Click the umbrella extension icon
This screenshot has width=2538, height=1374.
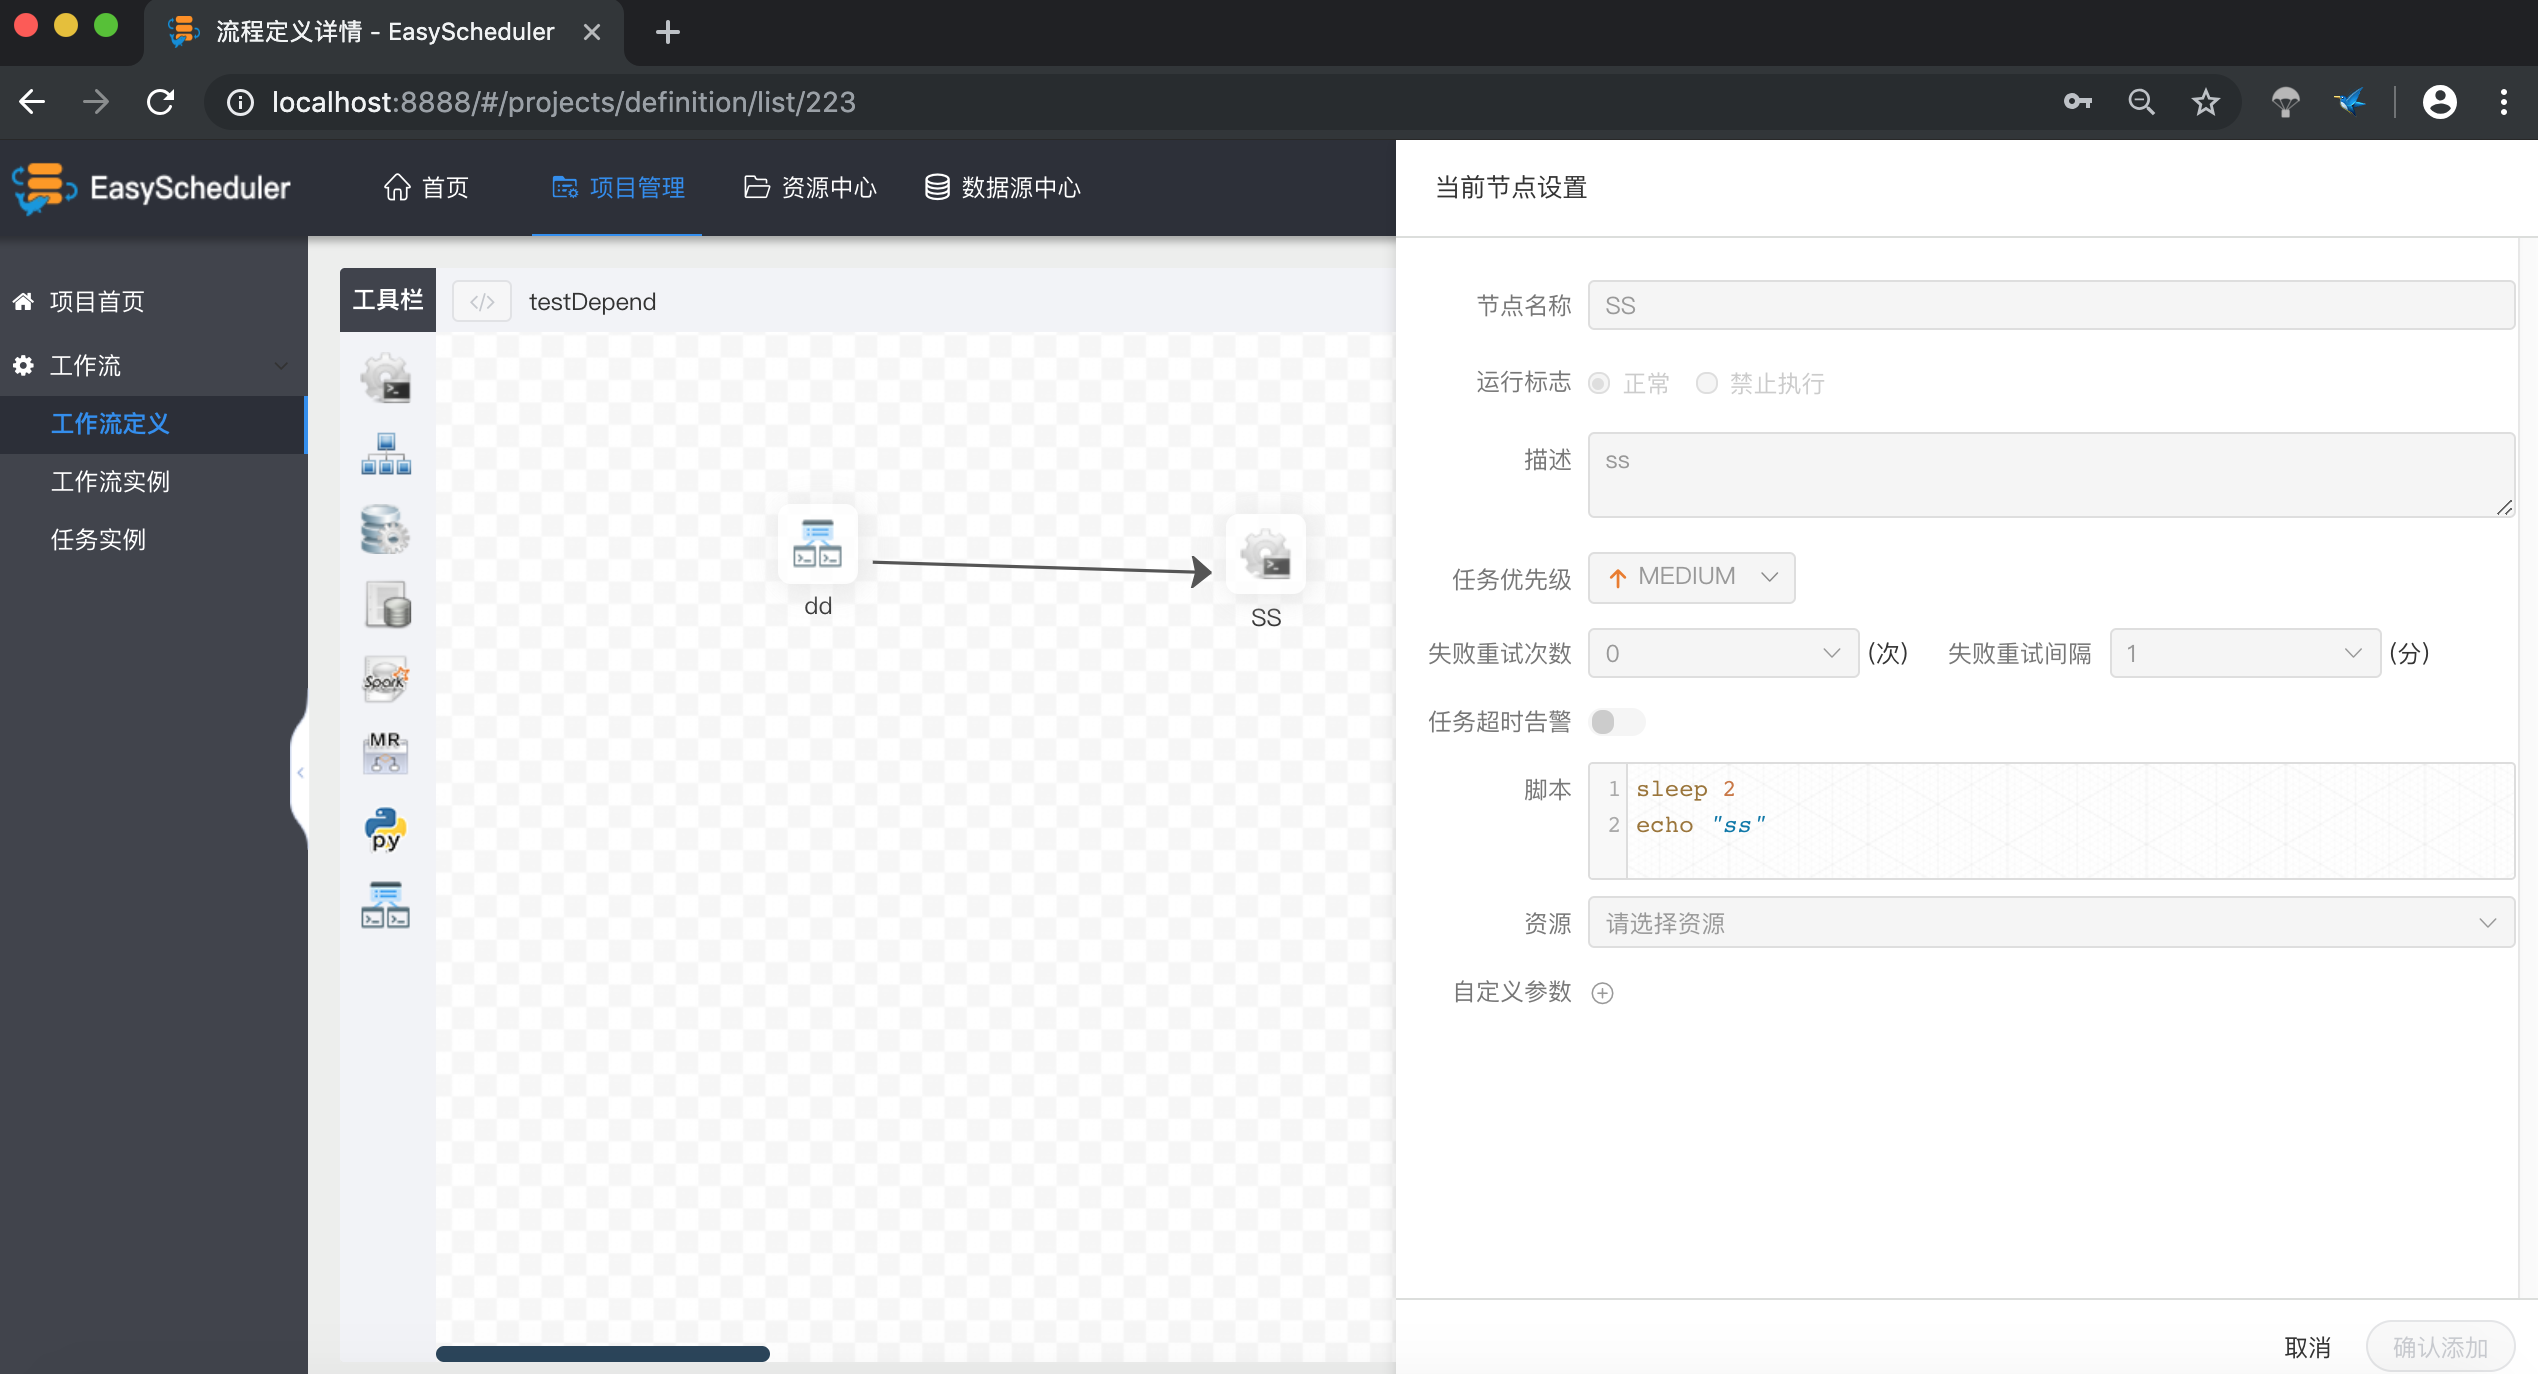pyautogui.click(x=2286, y=102)
